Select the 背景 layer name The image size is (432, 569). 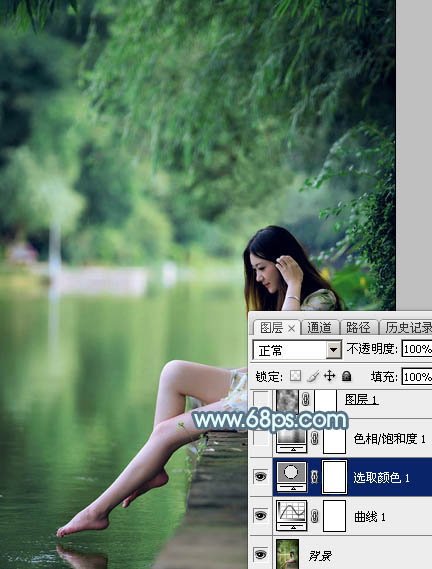click(320, 555)
